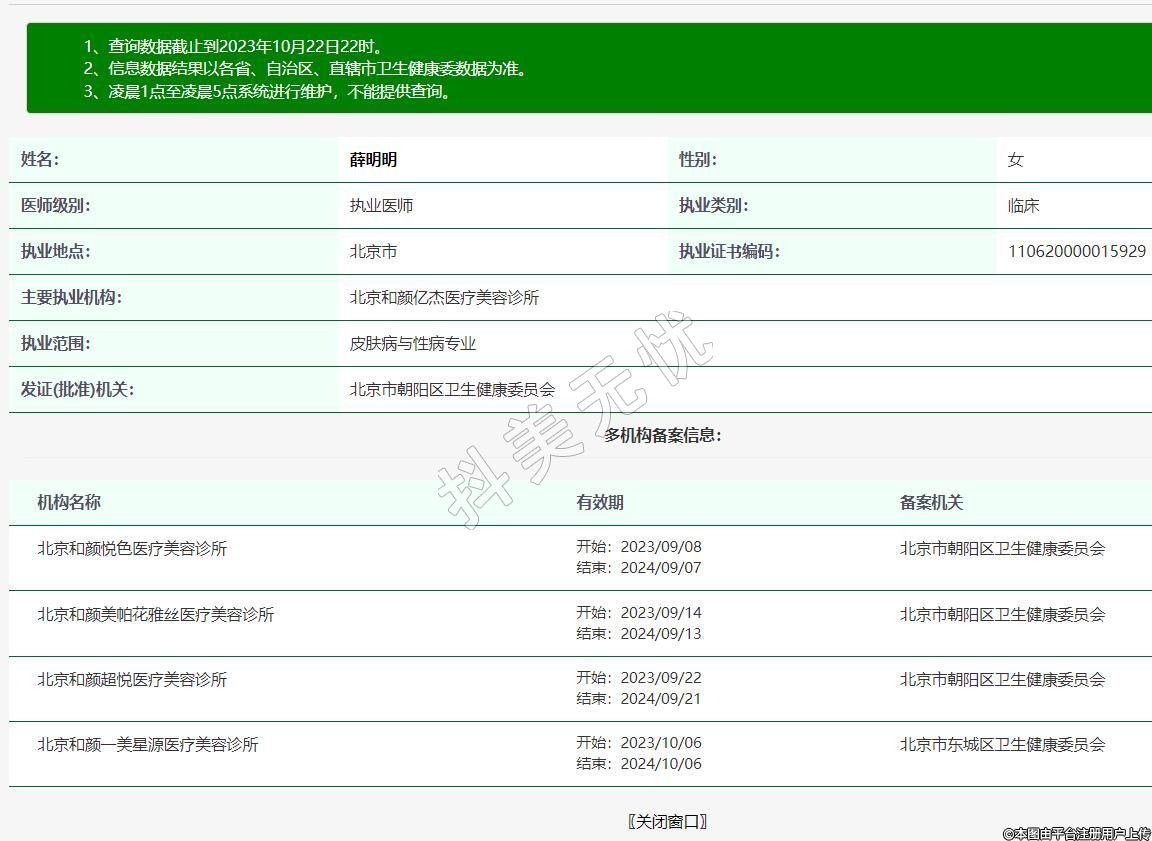This screenshot has width=1152, height=841.
Task: Click 北京和颜亿杰医疗美容诊所 main institution text
Action: pos(444,298)
